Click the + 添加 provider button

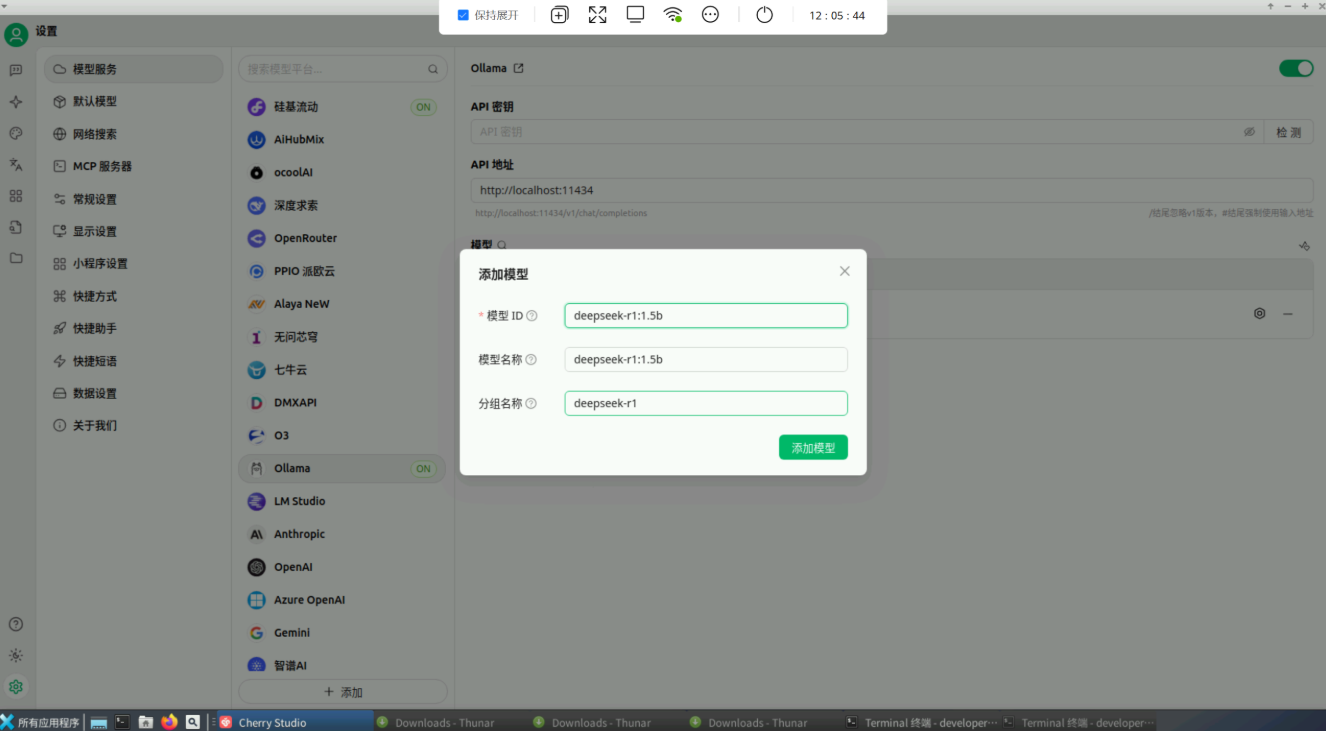click(x=343, y=692)
